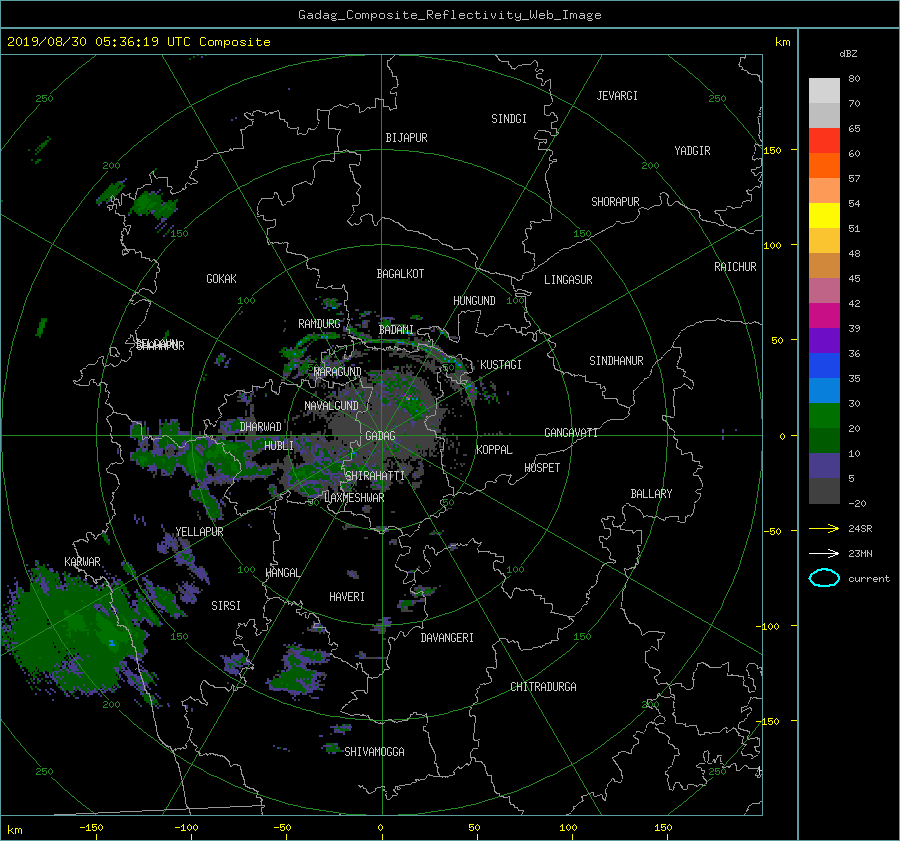Select the blue 36 dBZ color swatch
Screen dimensions: 900x841
tap(824, 365)
